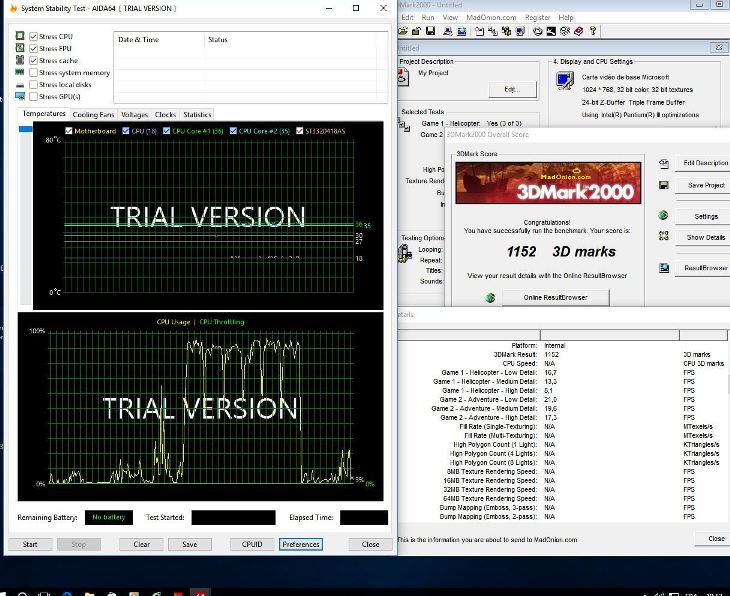Image resolution: width=730 pixels, height=596 pixels.
Task: Click the Stress local disks drive icon
Action: tap(20, 85)
